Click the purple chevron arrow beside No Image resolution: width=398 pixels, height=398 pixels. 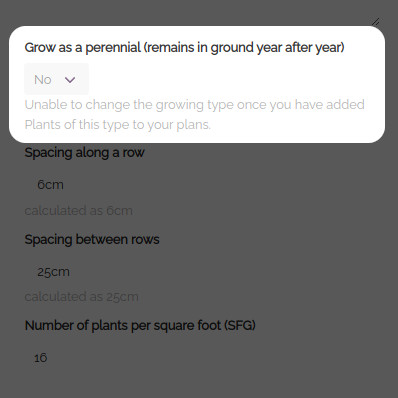click(70, 80)
